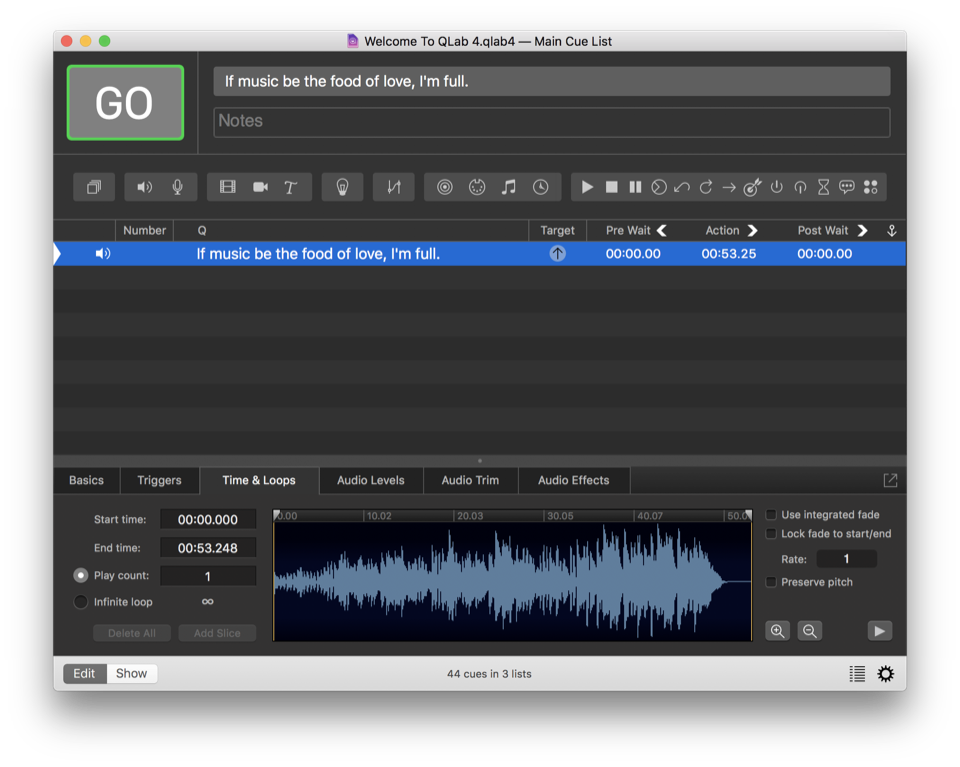Add a Text cue from toolbar
The image size is (960, 767).
(291, 187)
